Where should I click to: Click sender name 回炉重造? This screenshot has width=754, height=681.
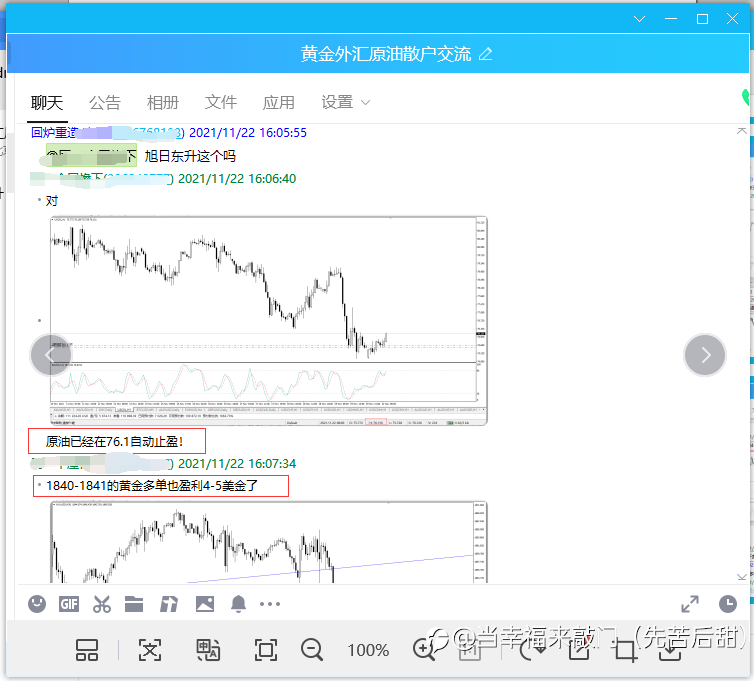54,133
